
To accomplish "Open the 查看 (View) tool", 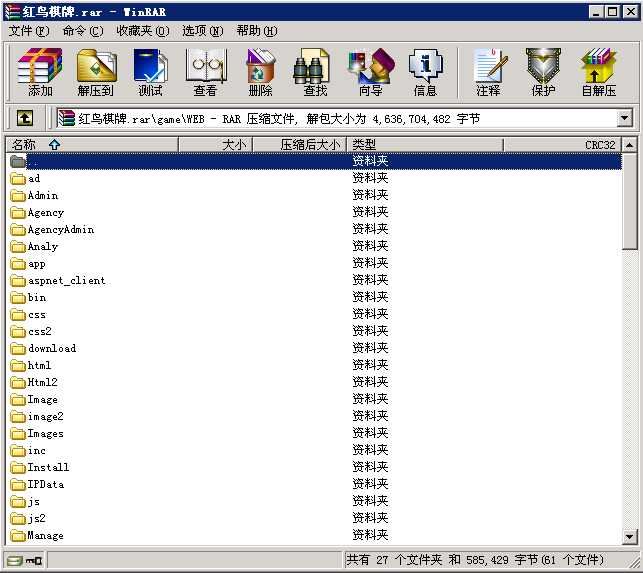I will coord(205,72).
